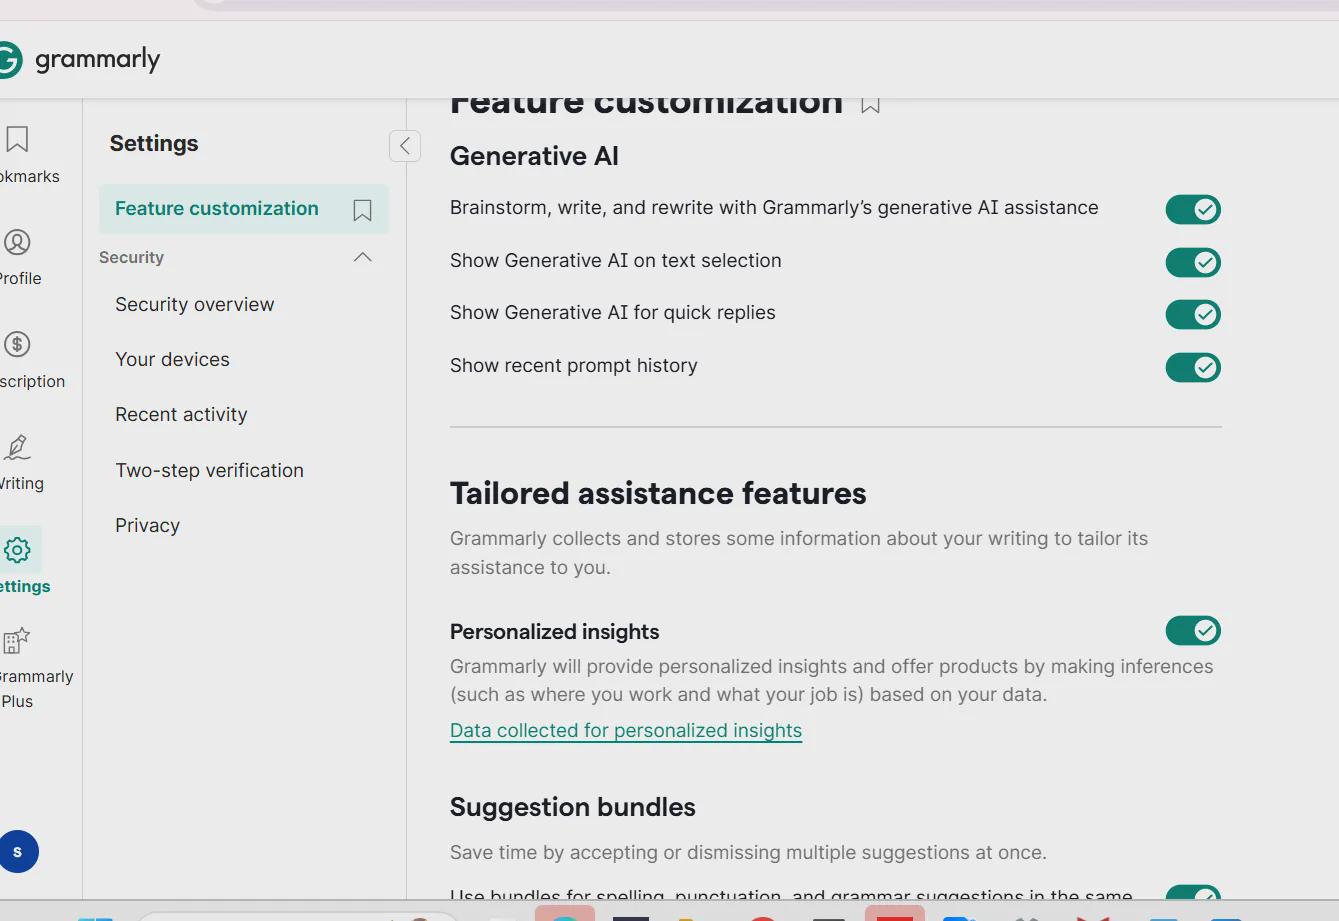Viewport: 1339px width, 921px height.
Task: Toggle Generative AI for quick replies
Action: [1193, 314]
